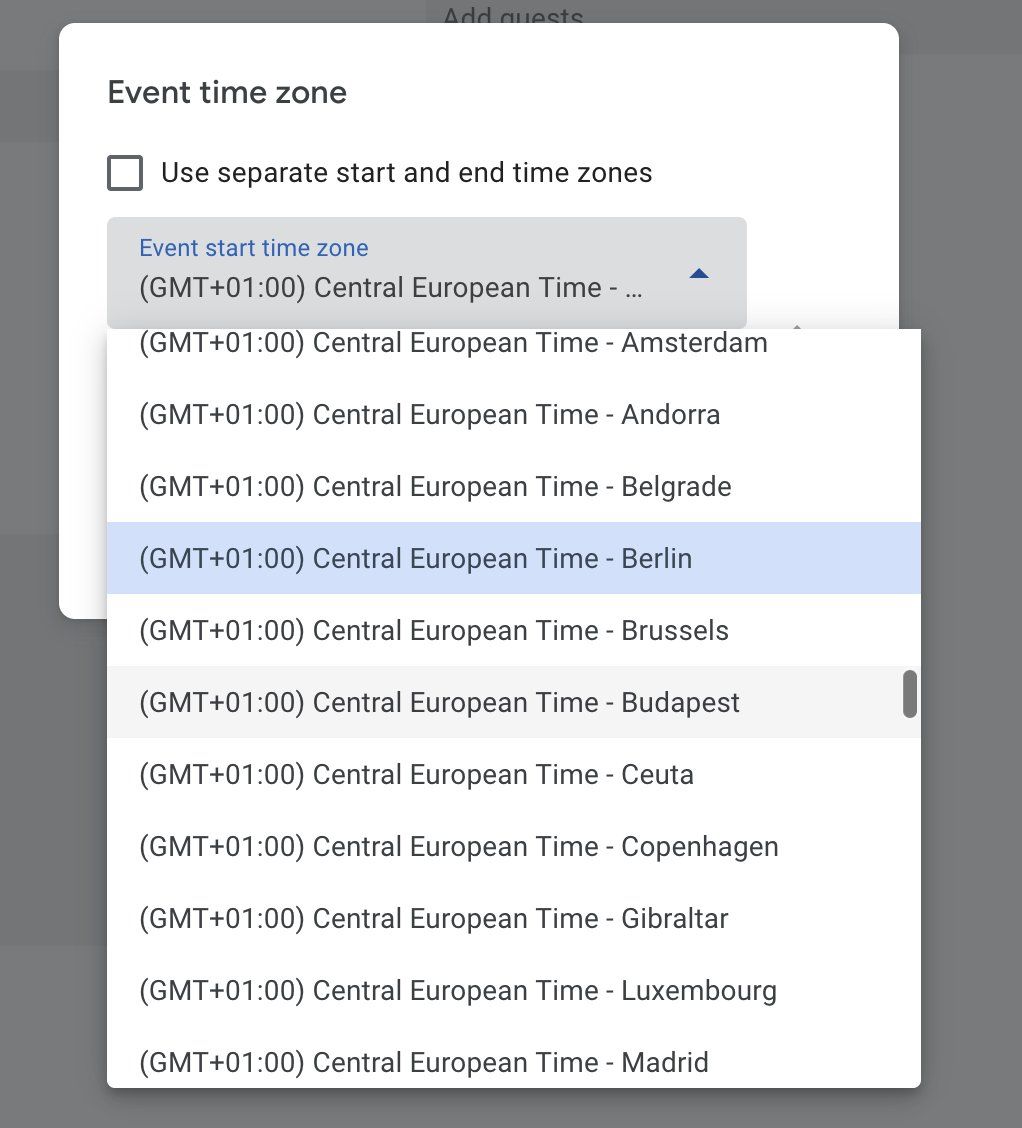The image size is (1022, 1128).
Task: Click the selected Central European Time value text
Action: [390, 288]
